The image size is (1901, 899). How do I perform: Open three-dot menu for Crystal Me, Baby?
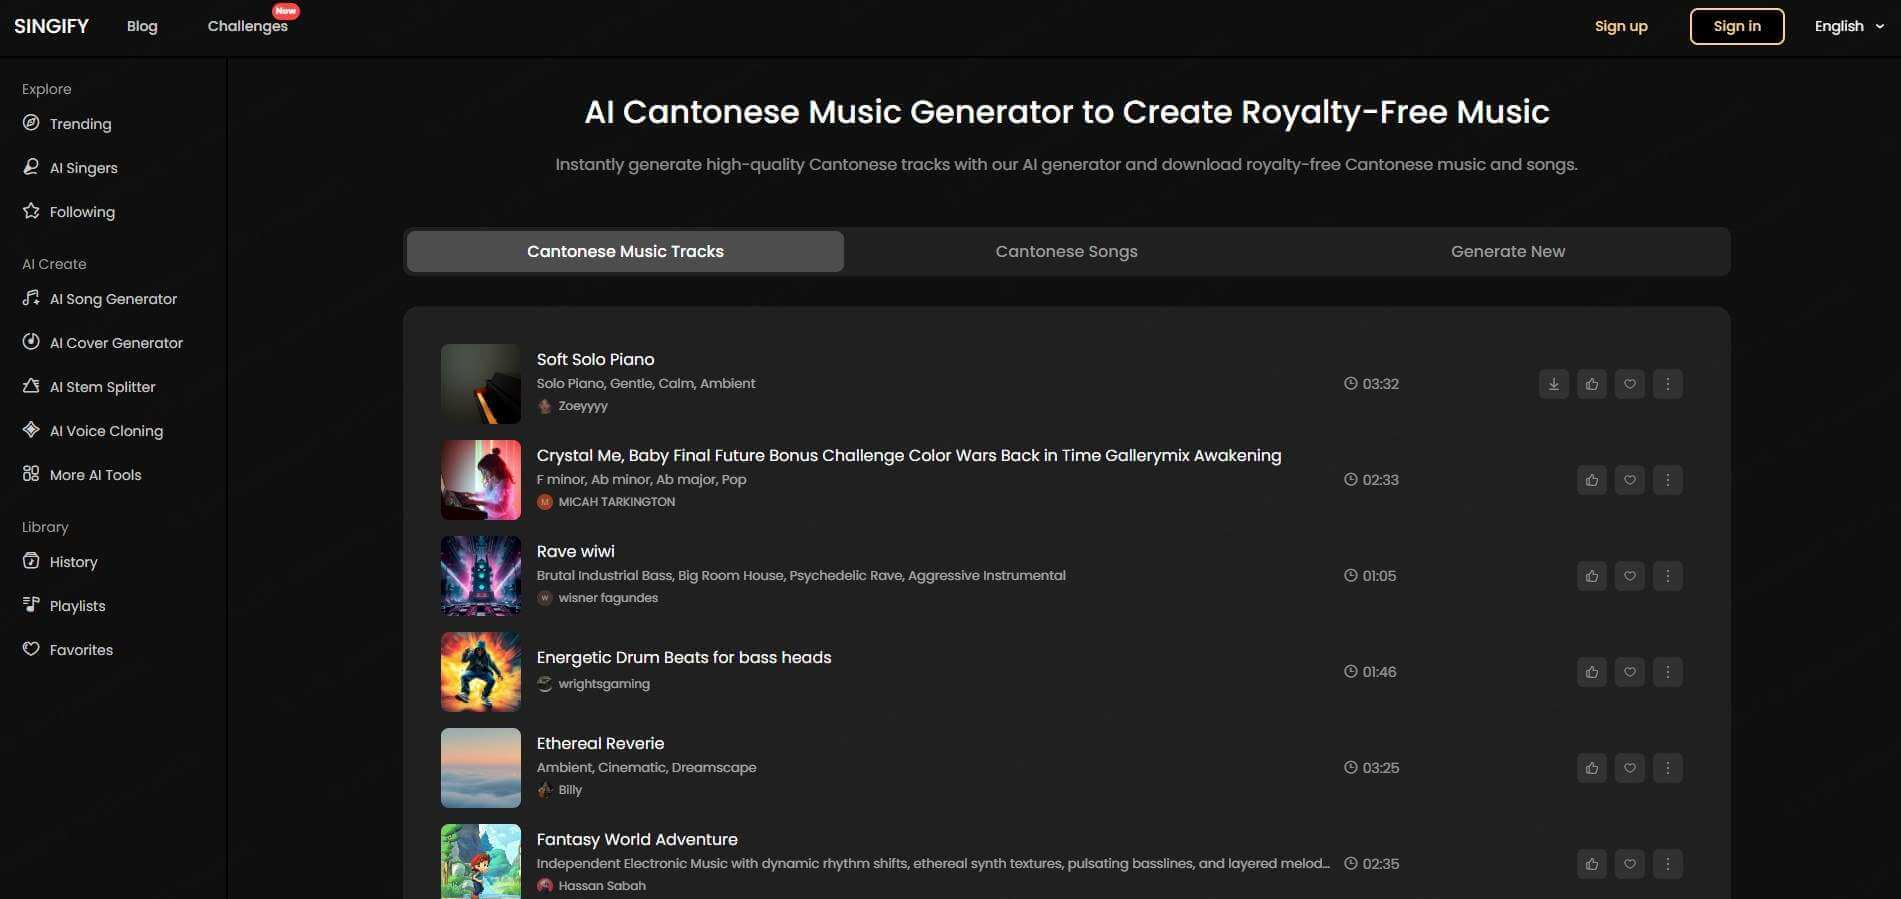pyautogui.click(x=1667, y=480)
